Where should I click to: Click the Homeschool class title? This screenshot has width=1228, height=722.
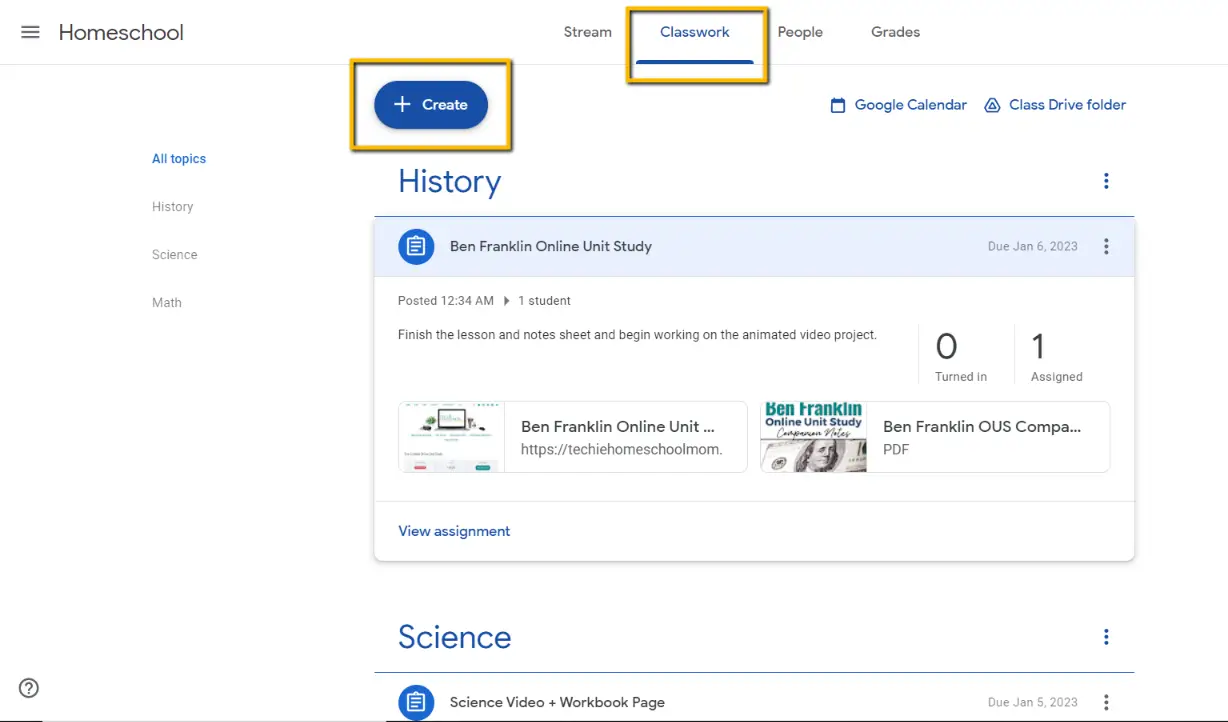pyautogui.click(x=121, y=32)
